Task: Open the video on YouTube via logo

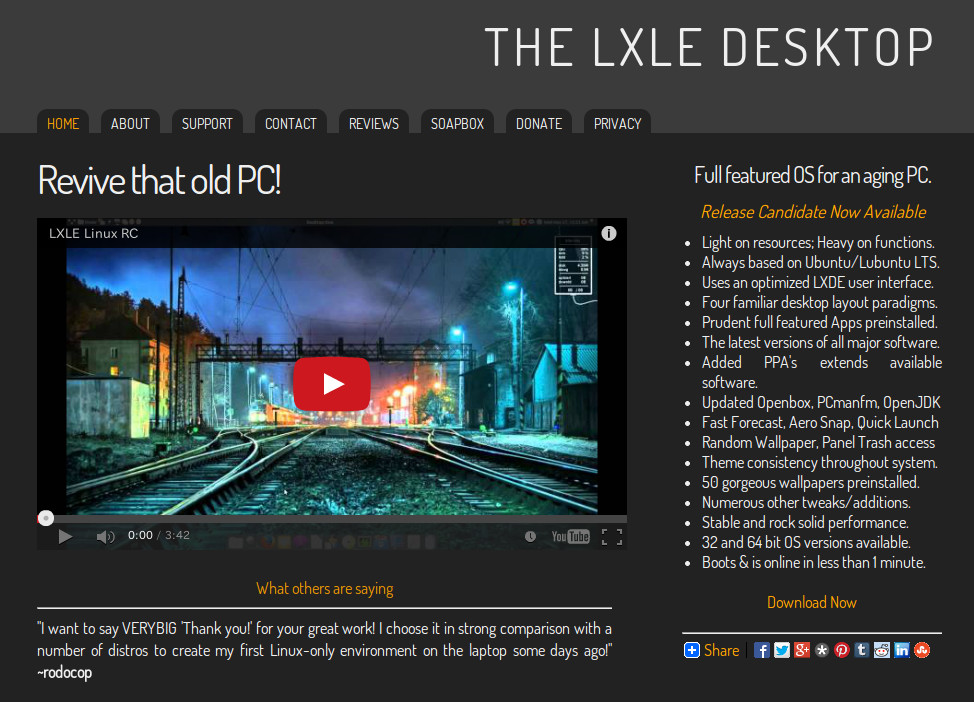Action: (570, 536)
